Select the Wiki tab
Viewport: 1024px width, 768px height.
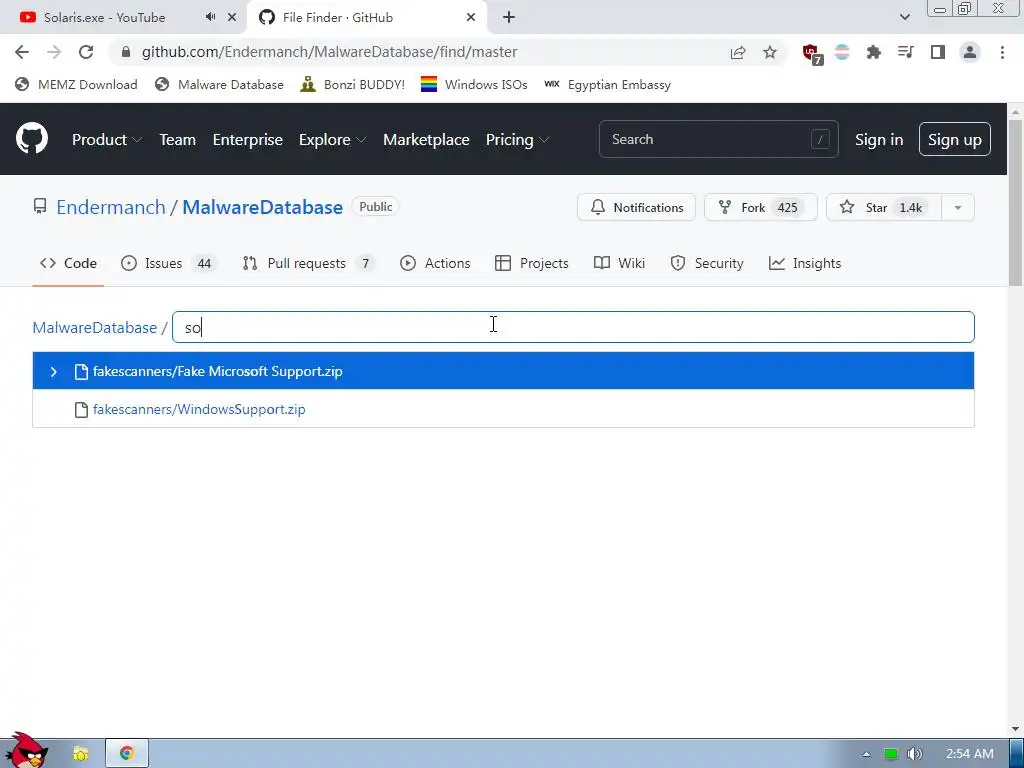tap(619, 263)
